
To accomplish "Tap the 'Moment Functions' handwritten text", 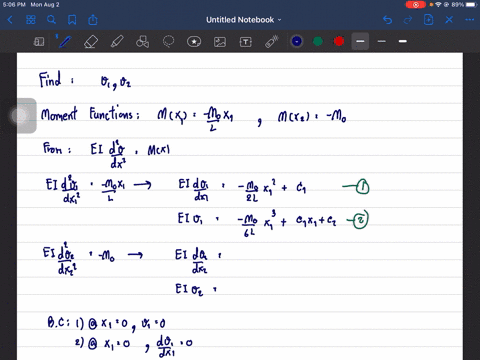I will pos(90,114).
